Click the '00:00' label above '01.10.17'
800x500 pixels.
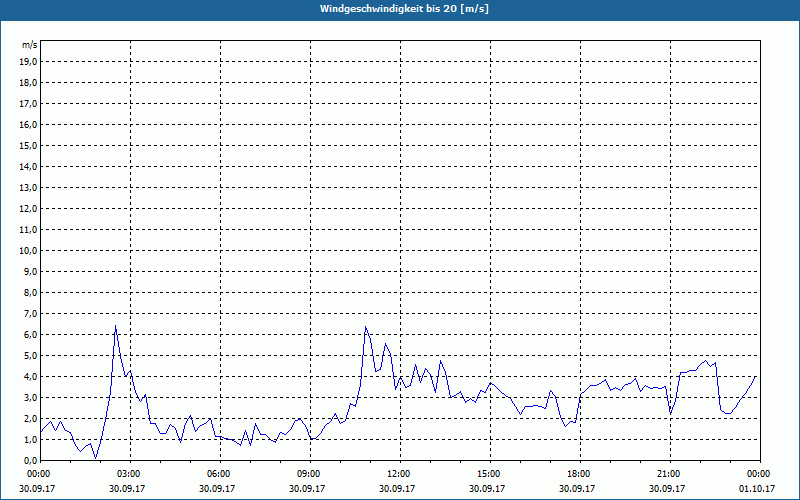pos(759,474)
